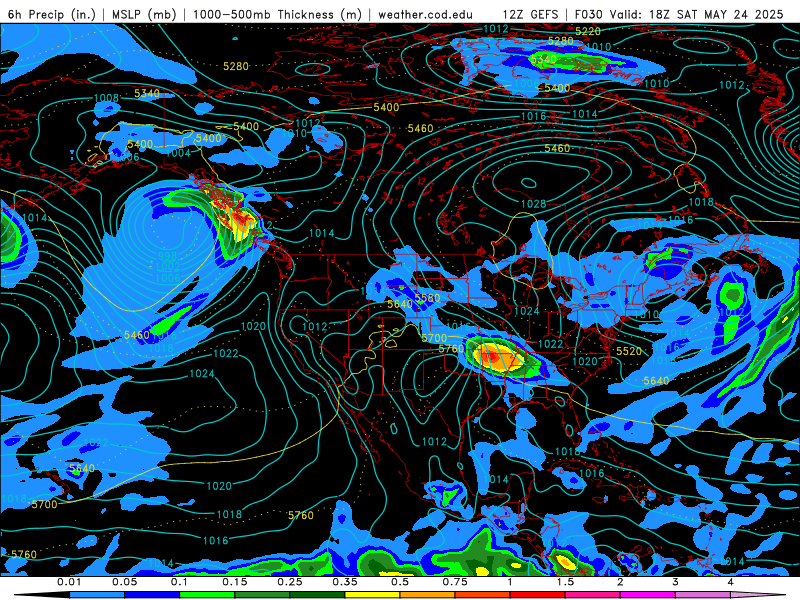Pick the medium green 0.15–0.25 legend swatch
The width and height of the screenshot is (800, 600).
tap(262, 595)
